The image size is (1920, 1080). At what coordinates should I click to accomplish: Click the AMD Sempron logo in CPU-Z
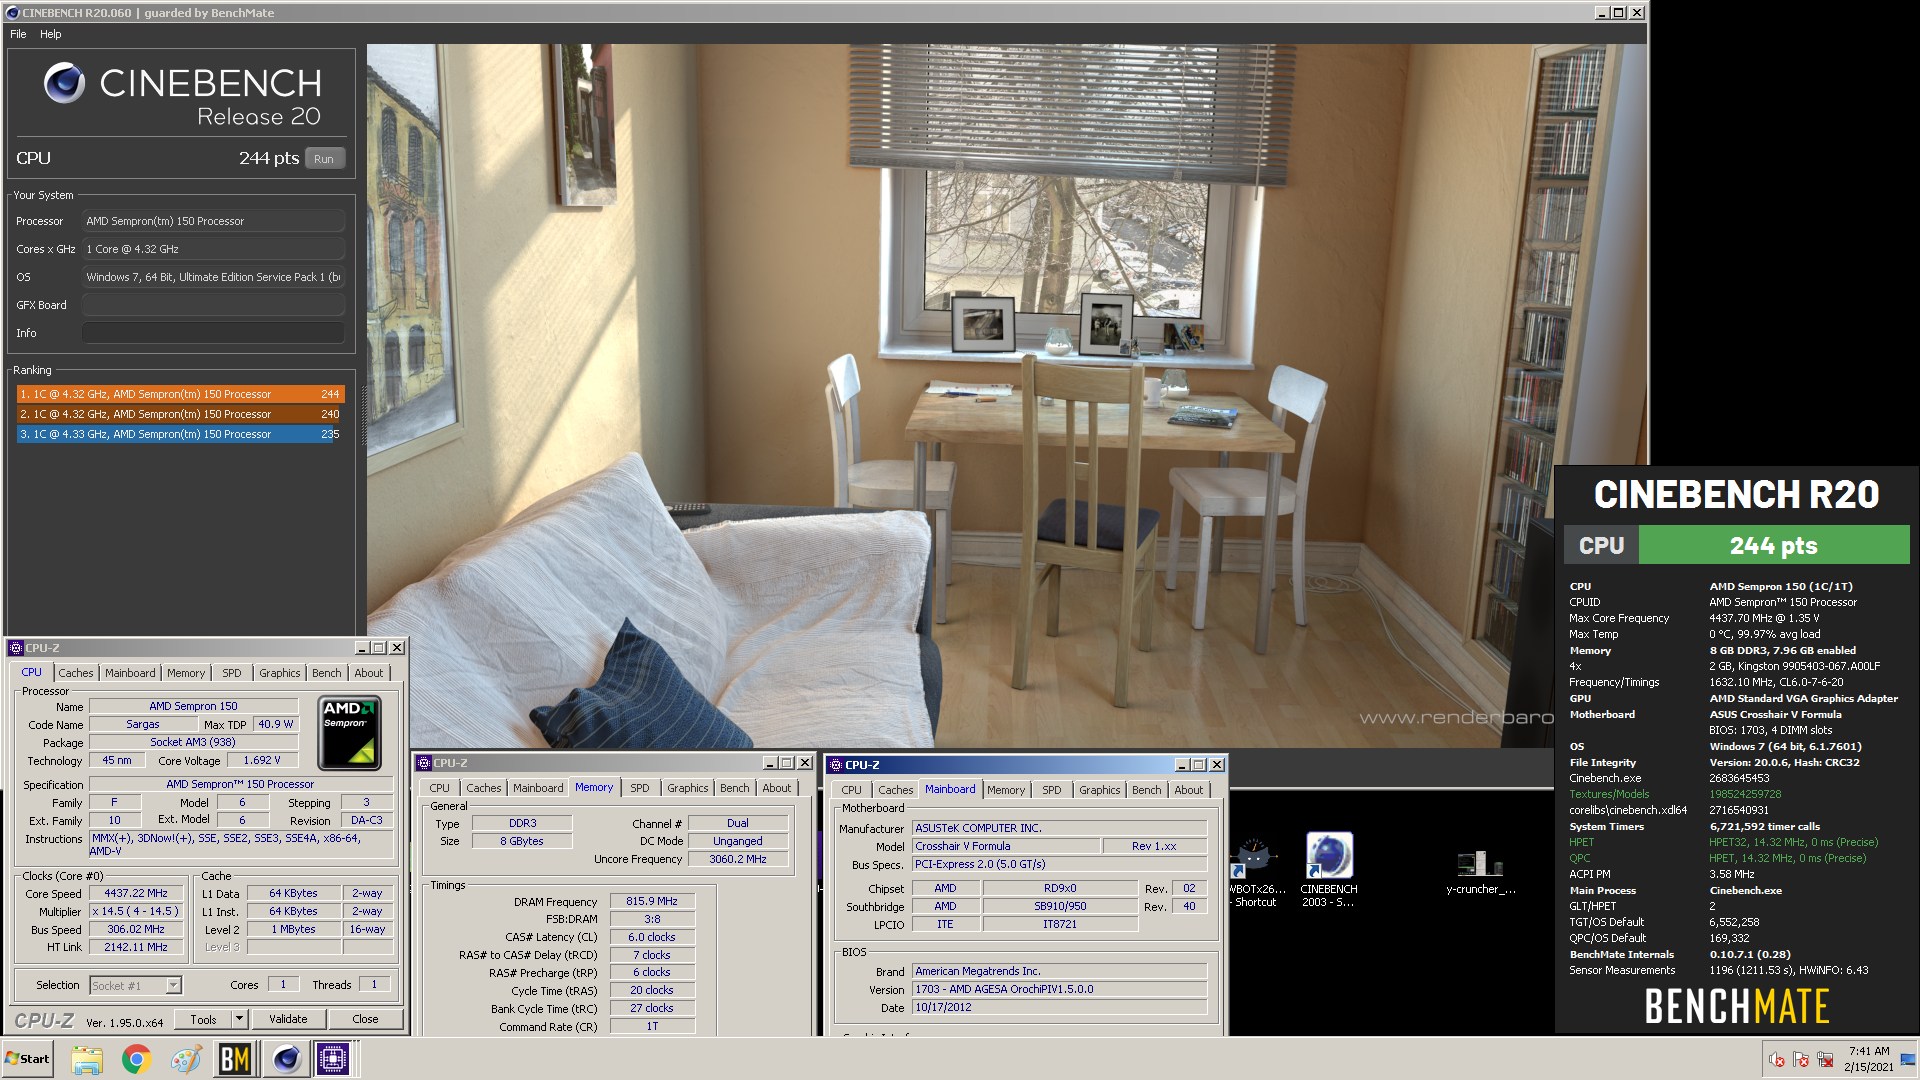point(349,733)
